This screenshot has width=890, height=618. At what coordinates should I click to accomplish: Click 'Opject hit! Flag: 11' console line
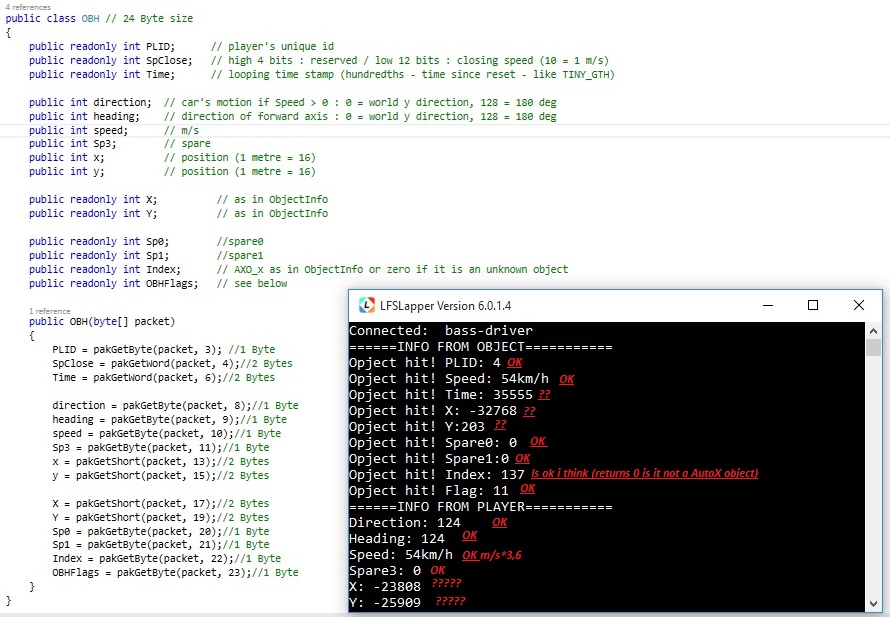click(x=429, y=490)
